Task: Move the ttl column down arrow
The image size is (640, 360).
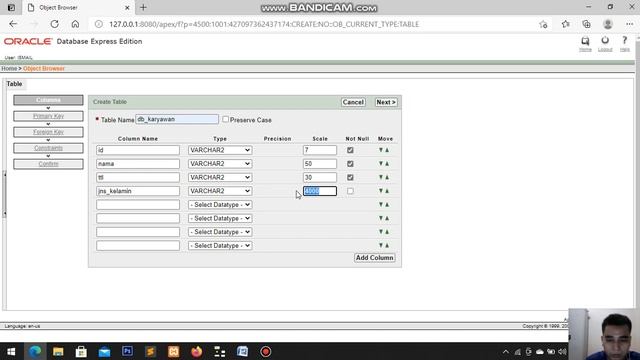Action: tap(381, 178)
